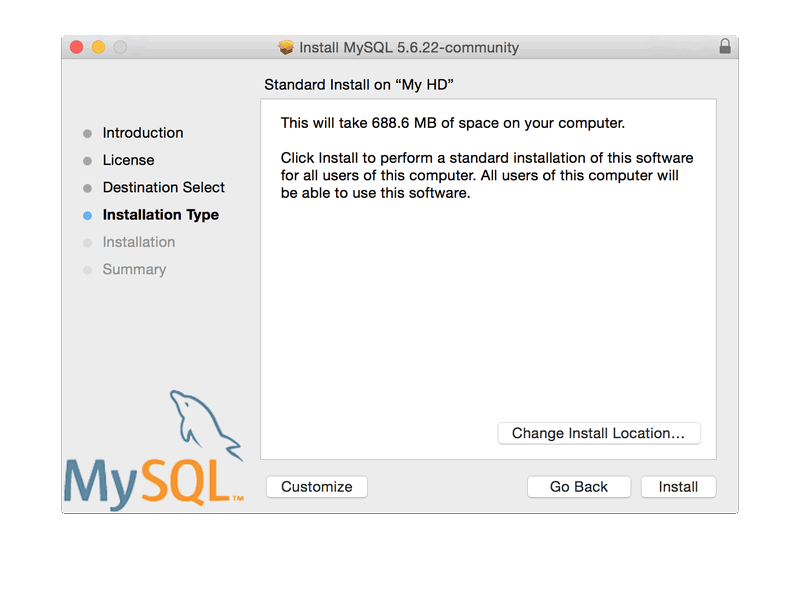Select the Introduction step in the sidebar
This screenshot has width=800, height=601.
click(143, 132)
